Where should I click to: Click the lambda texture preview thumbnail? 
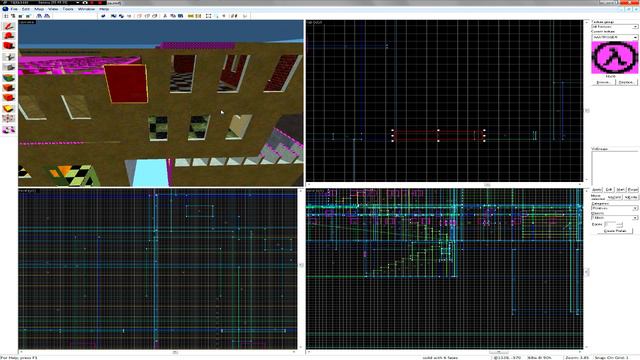(614, 58)
